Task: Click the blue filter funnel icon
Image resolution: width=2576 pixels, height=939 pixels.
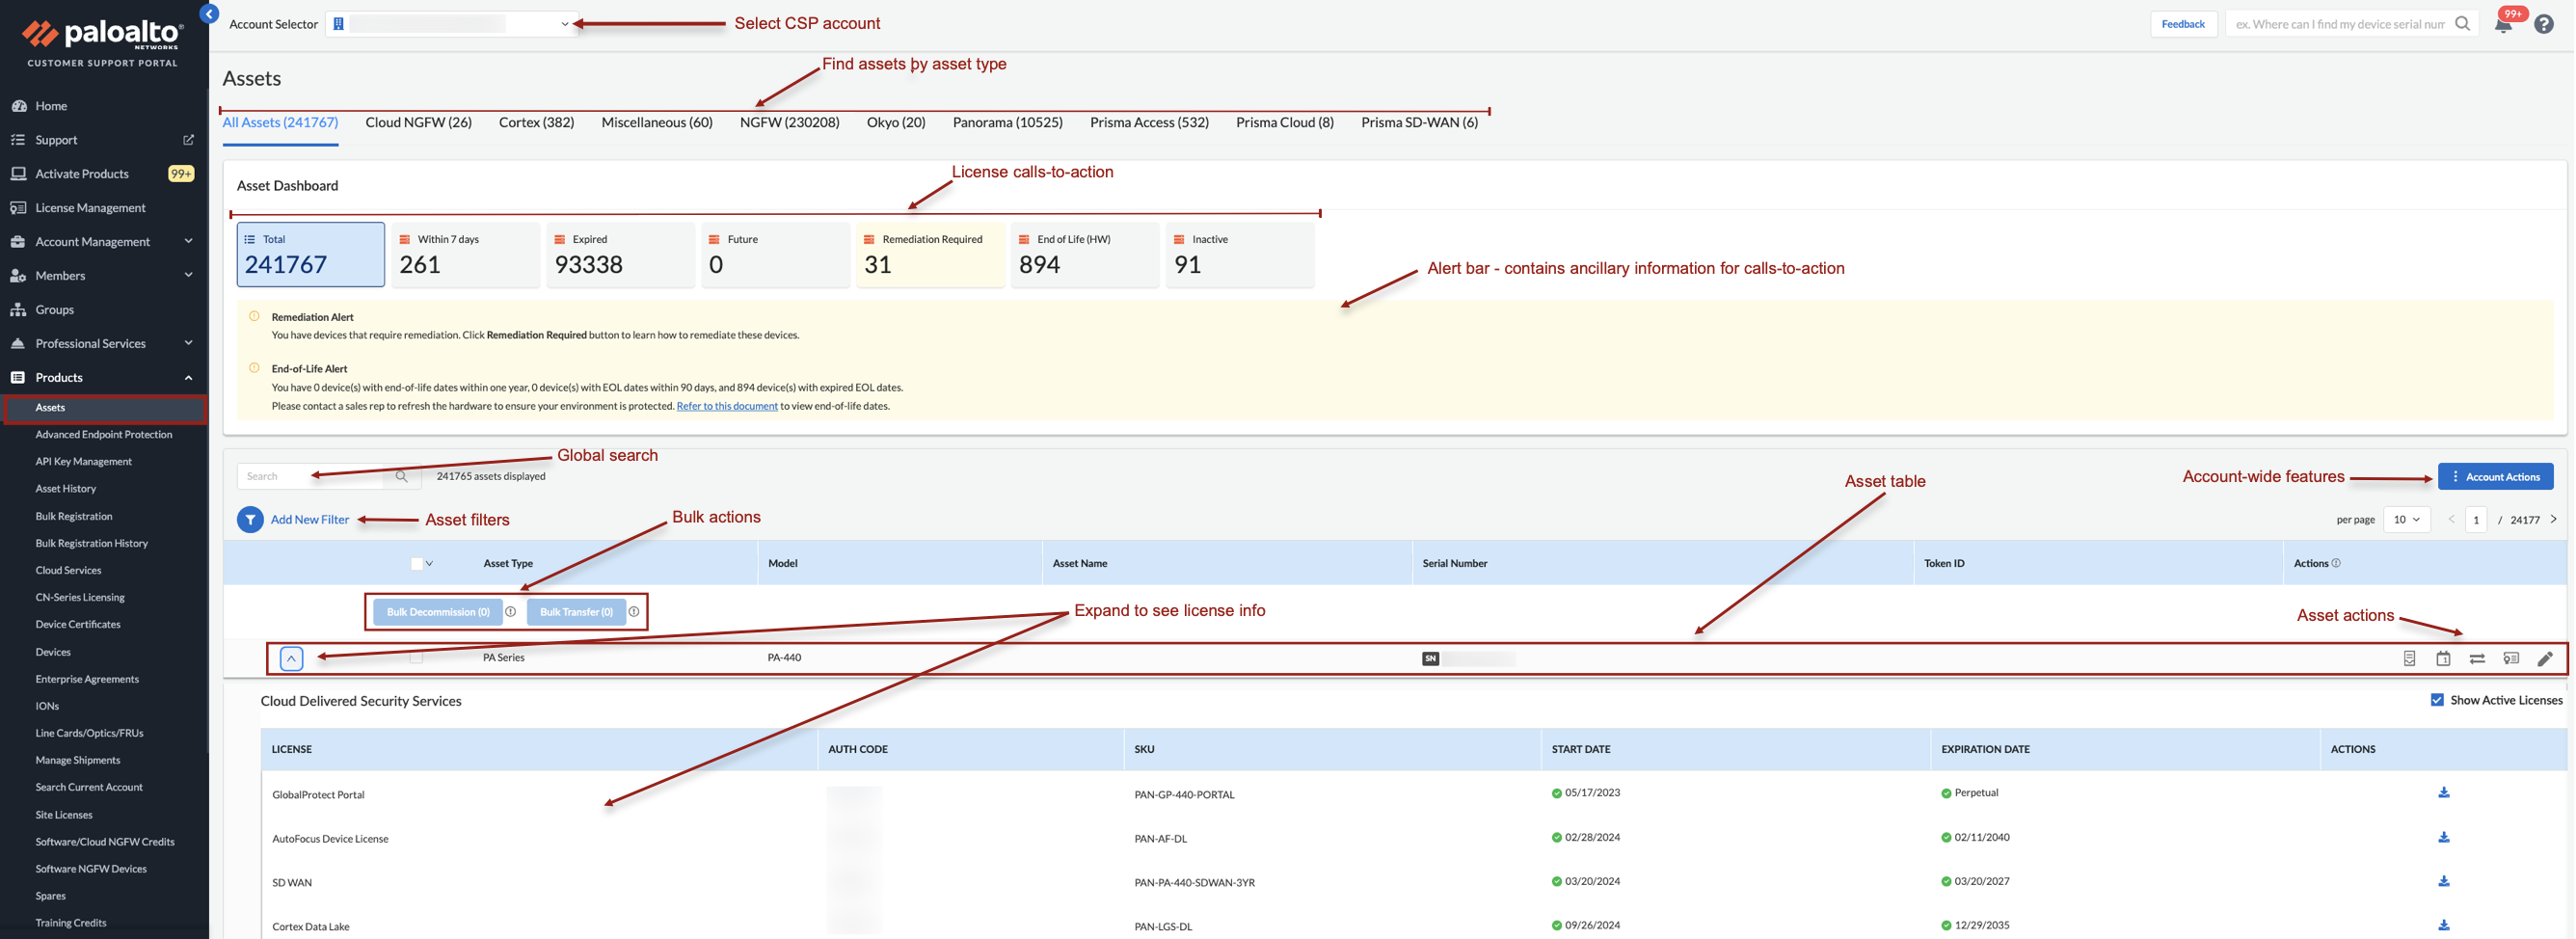Action: click(250, 520)
